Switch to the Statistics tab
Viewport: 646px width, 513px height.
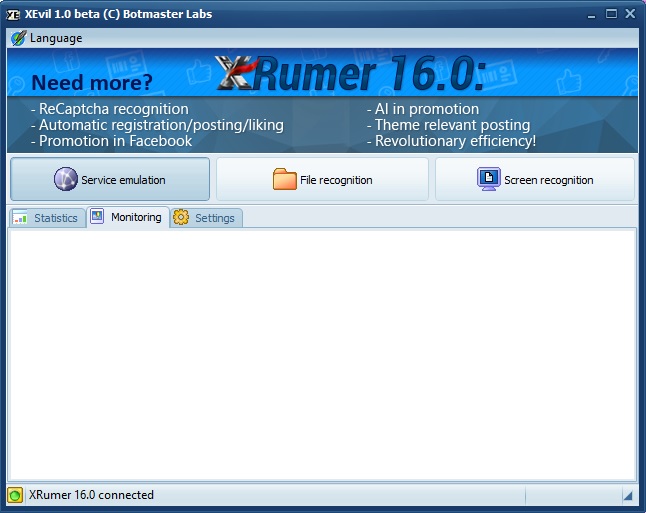tap(47, 218)
